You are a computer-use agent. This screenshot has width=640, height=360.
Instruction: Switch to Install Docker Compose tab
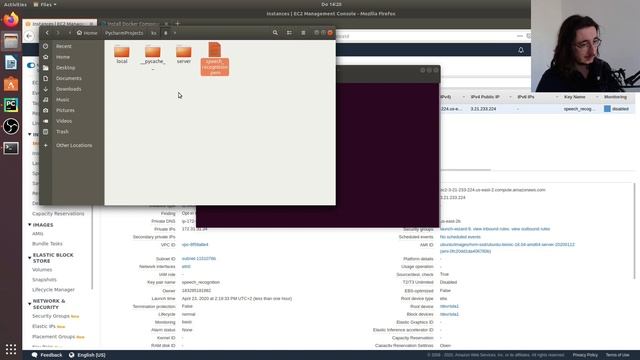(x=135, y=24)
